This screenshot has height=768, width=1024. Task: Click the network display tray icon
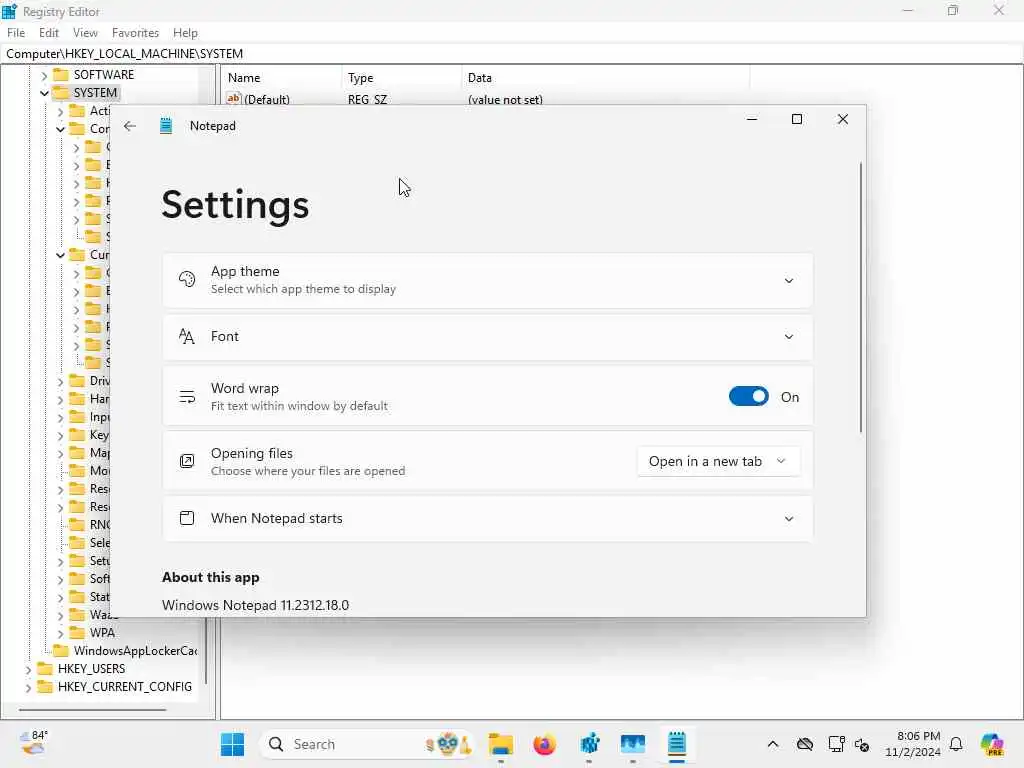coord(836,744)
